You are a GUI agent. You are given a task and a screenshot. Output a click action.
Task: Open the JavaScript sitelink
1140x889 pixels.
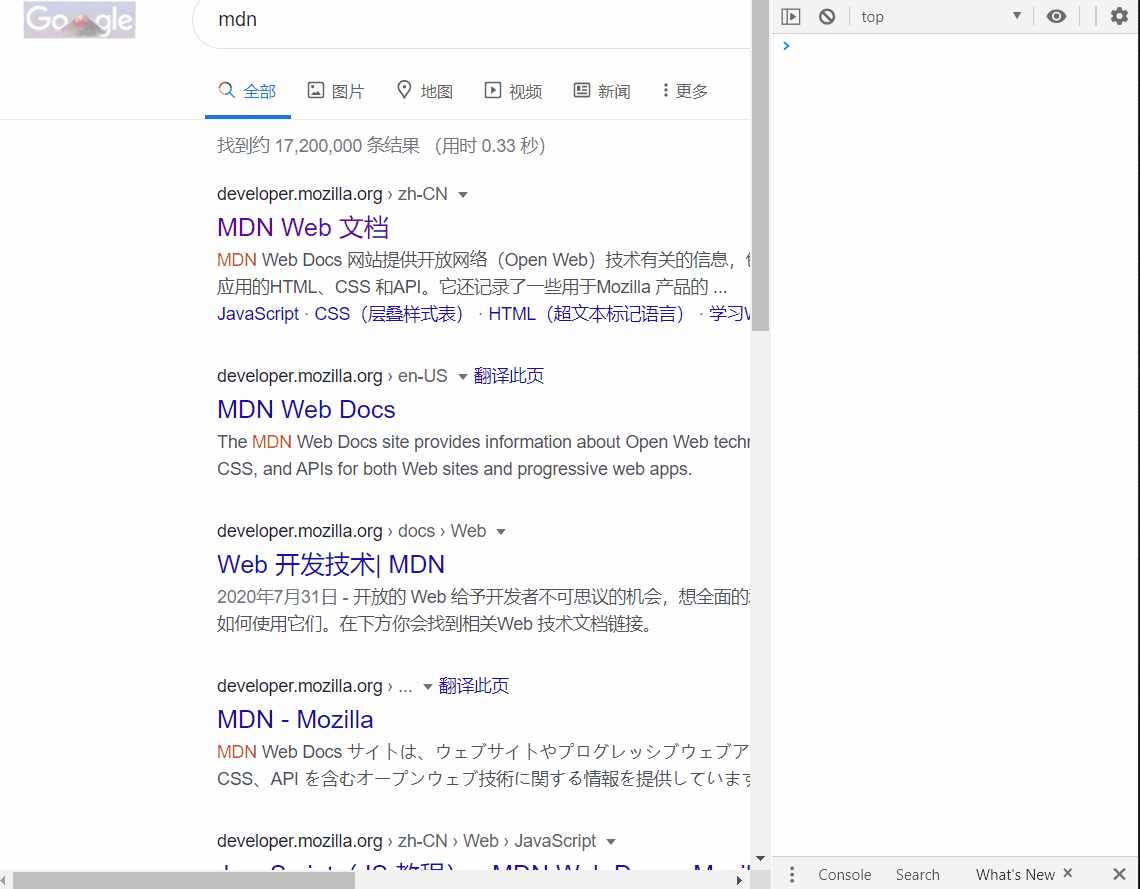pyautogui.click(x=257, y=314)
